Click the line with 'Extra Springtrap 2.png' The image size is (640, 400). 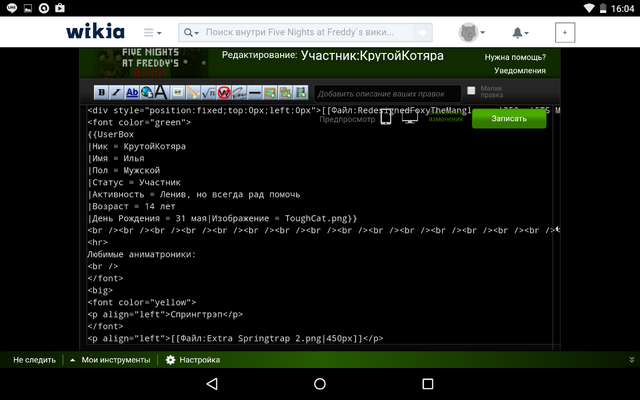235,338
